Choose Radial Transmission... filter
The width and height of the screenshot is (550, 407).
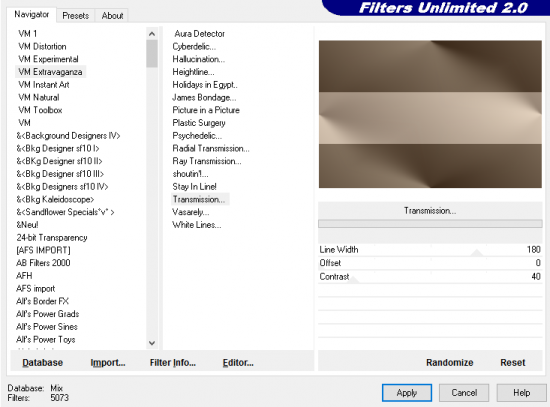211,148
